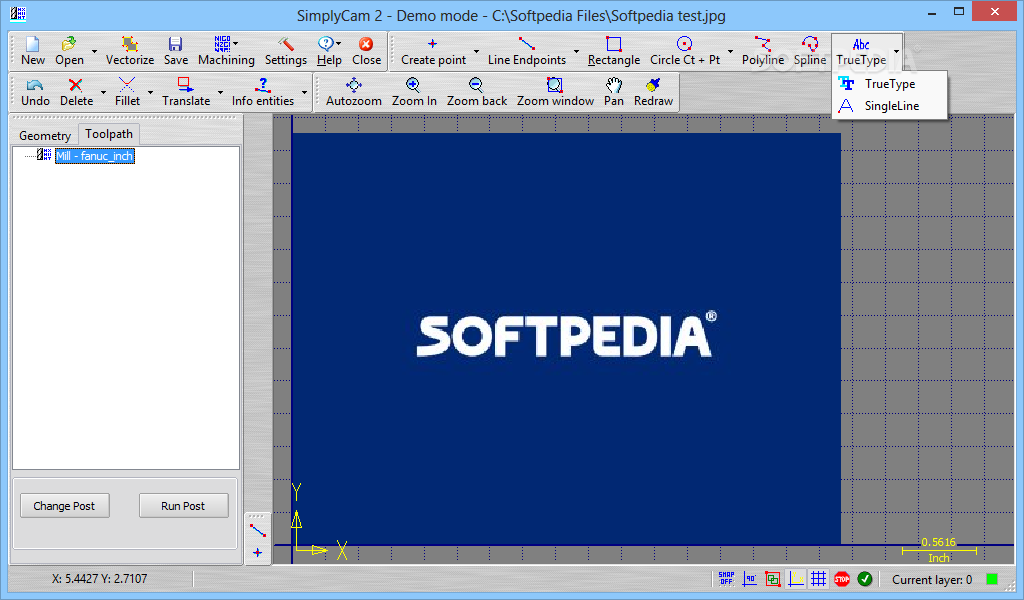Redraw the view with Redraw

point(653,92)
